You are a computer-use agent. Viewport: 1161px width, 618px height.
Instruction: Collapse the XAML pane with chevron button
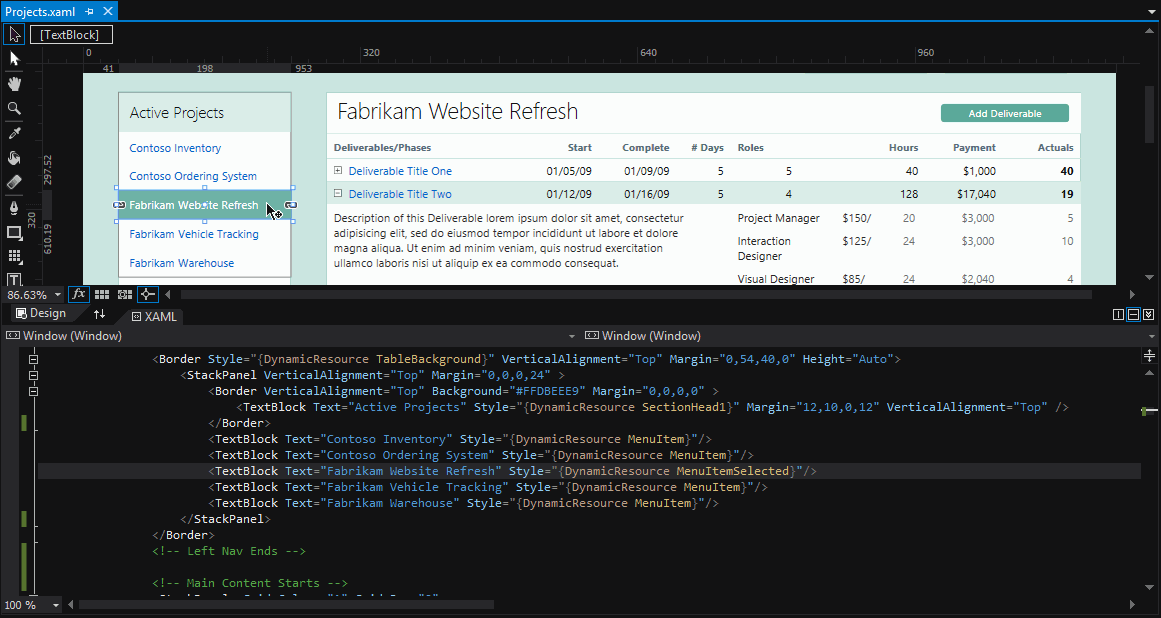click(x=1148, y=315)
